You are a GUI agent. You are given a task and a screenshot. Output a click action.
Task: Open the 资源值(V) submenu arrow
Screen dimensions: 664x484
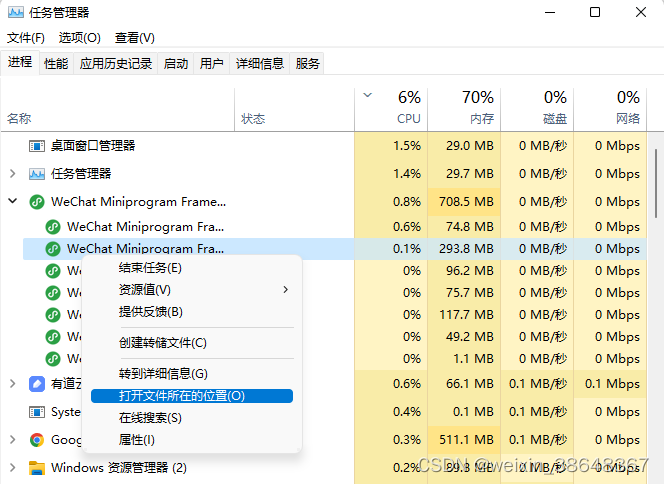click(x=285, y=290)
